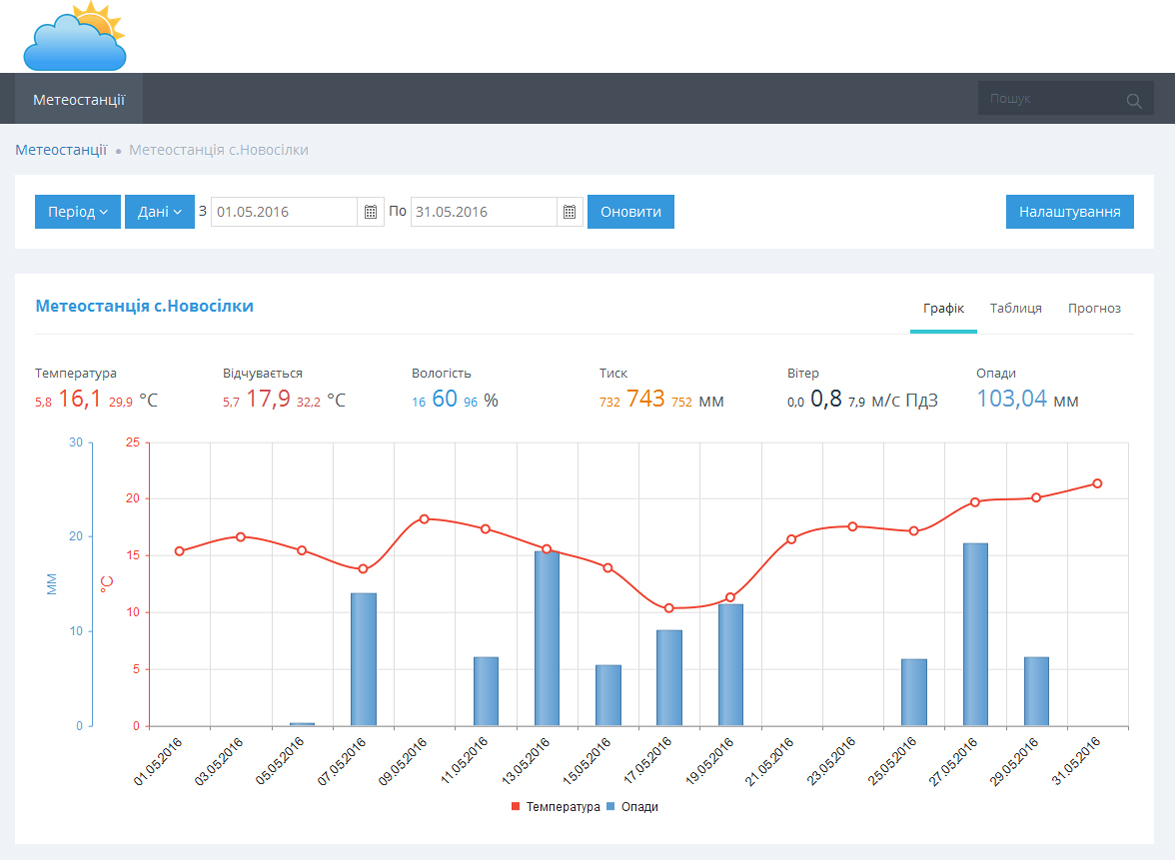
Task: Follow the Метеостанції breadcrumb link
Action: pyautogui.click(x=61, y=150)
